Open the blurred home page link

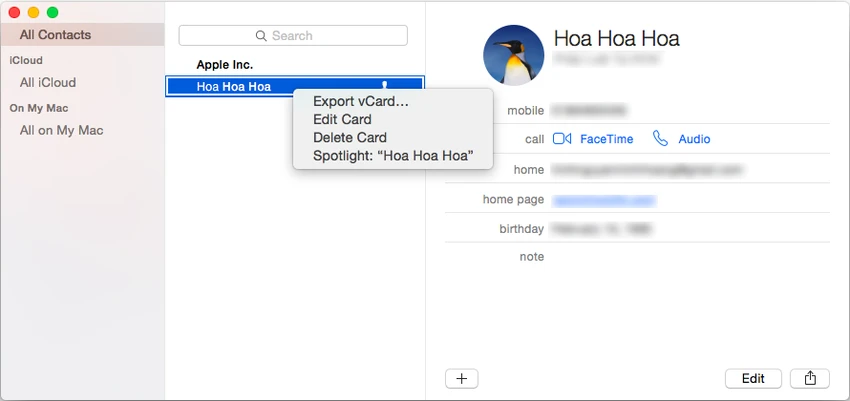coord(604,201)
